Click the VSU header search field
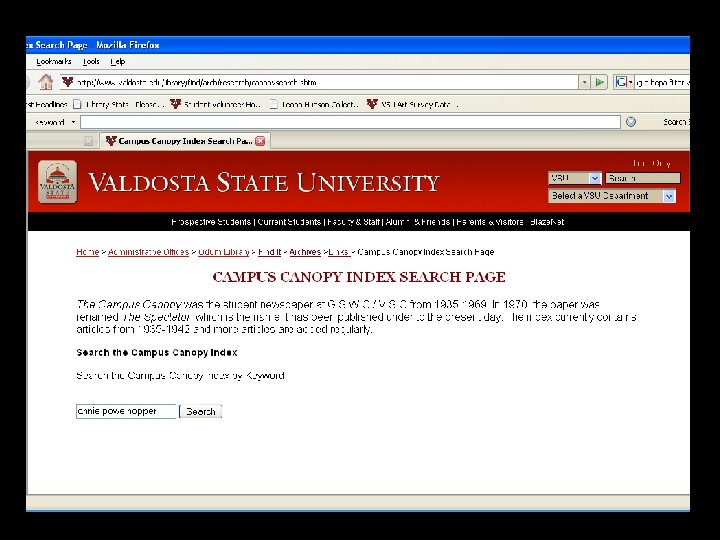The width and height of the screenshot is (720, 540). (x=643, y=178)
